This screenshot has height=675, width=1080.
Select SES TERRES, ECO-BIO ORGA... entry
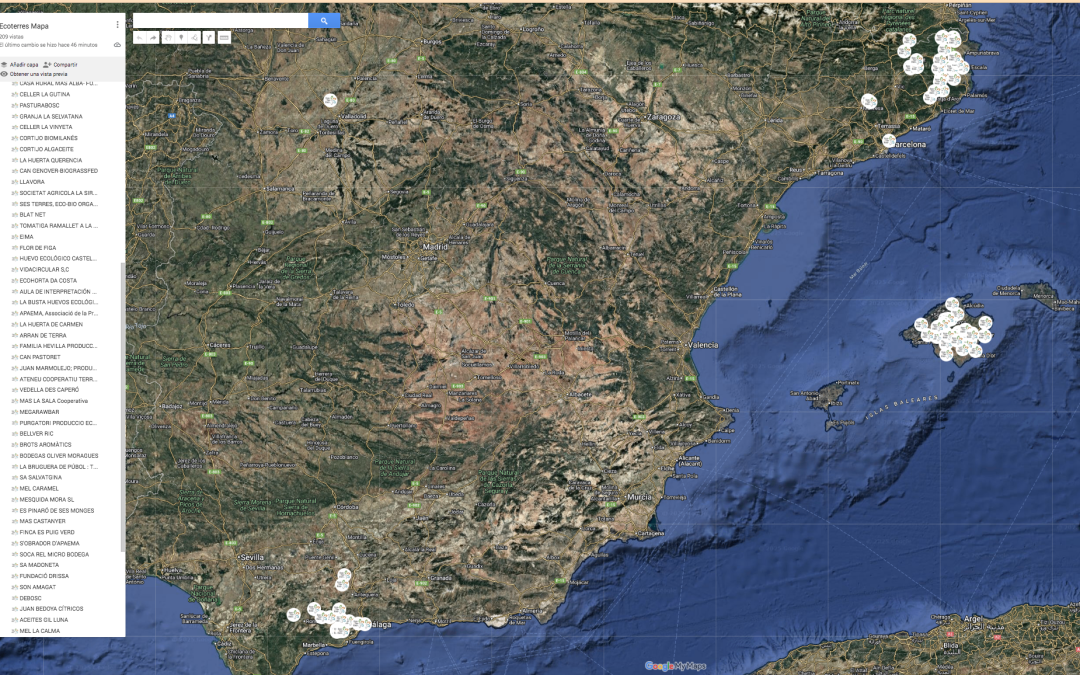(x=59, y=204)
